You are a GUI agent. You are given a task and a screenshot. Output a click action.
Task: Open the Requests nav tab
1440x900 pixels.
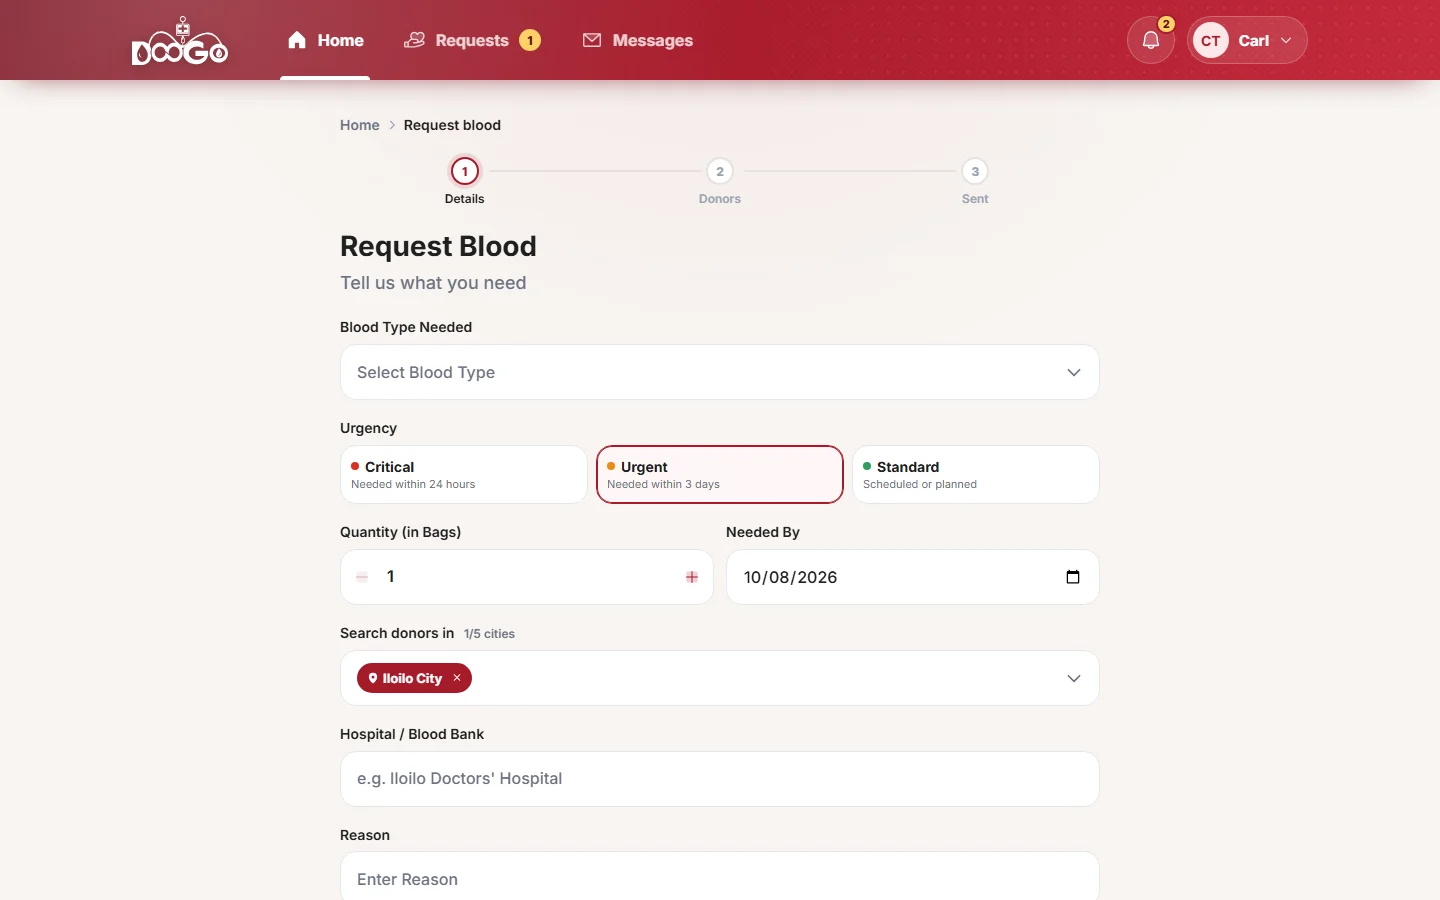tap(472, 40)
